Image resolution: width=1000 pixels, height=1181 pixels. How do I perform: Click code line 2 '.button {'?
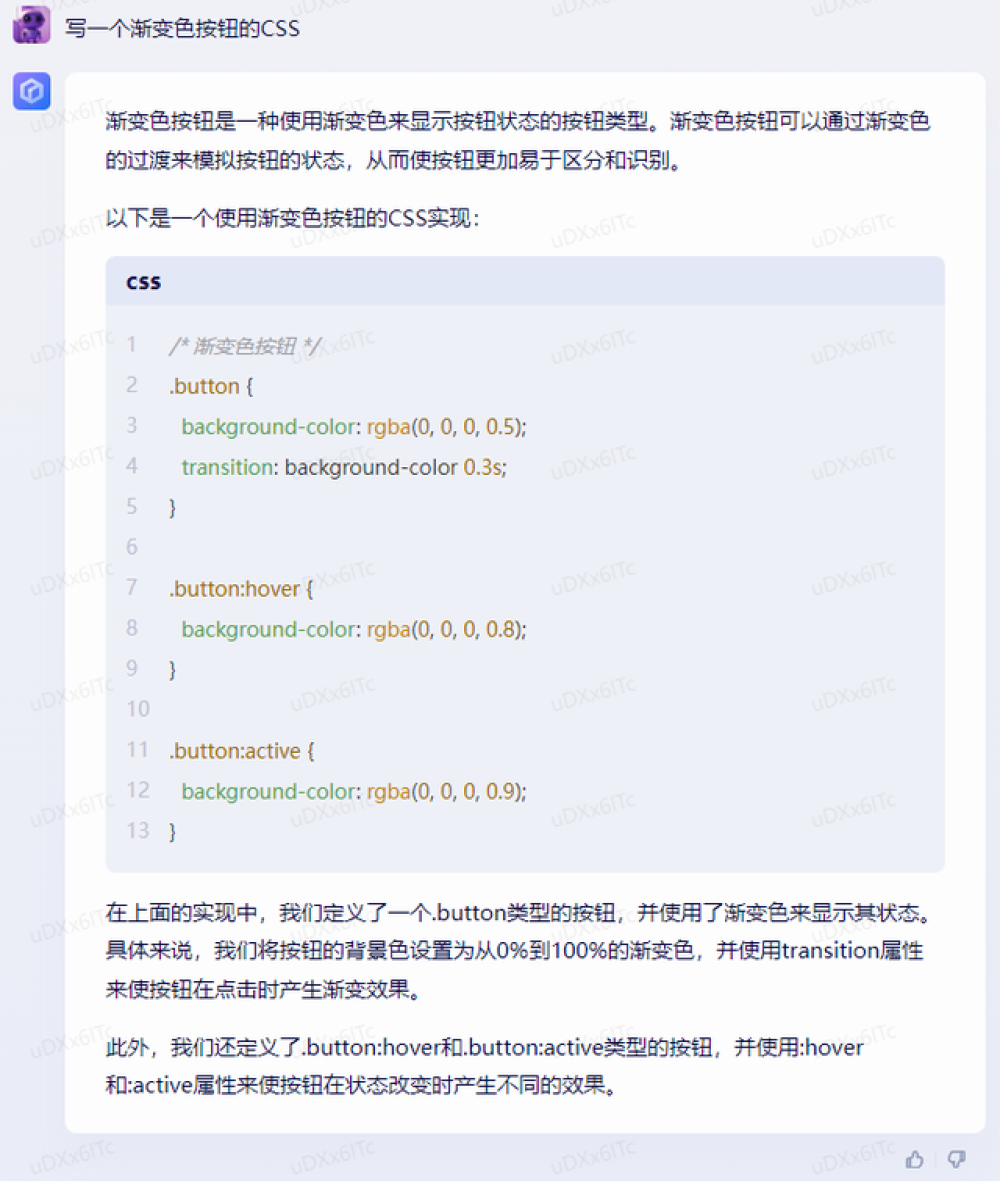[x=211, y=386]
